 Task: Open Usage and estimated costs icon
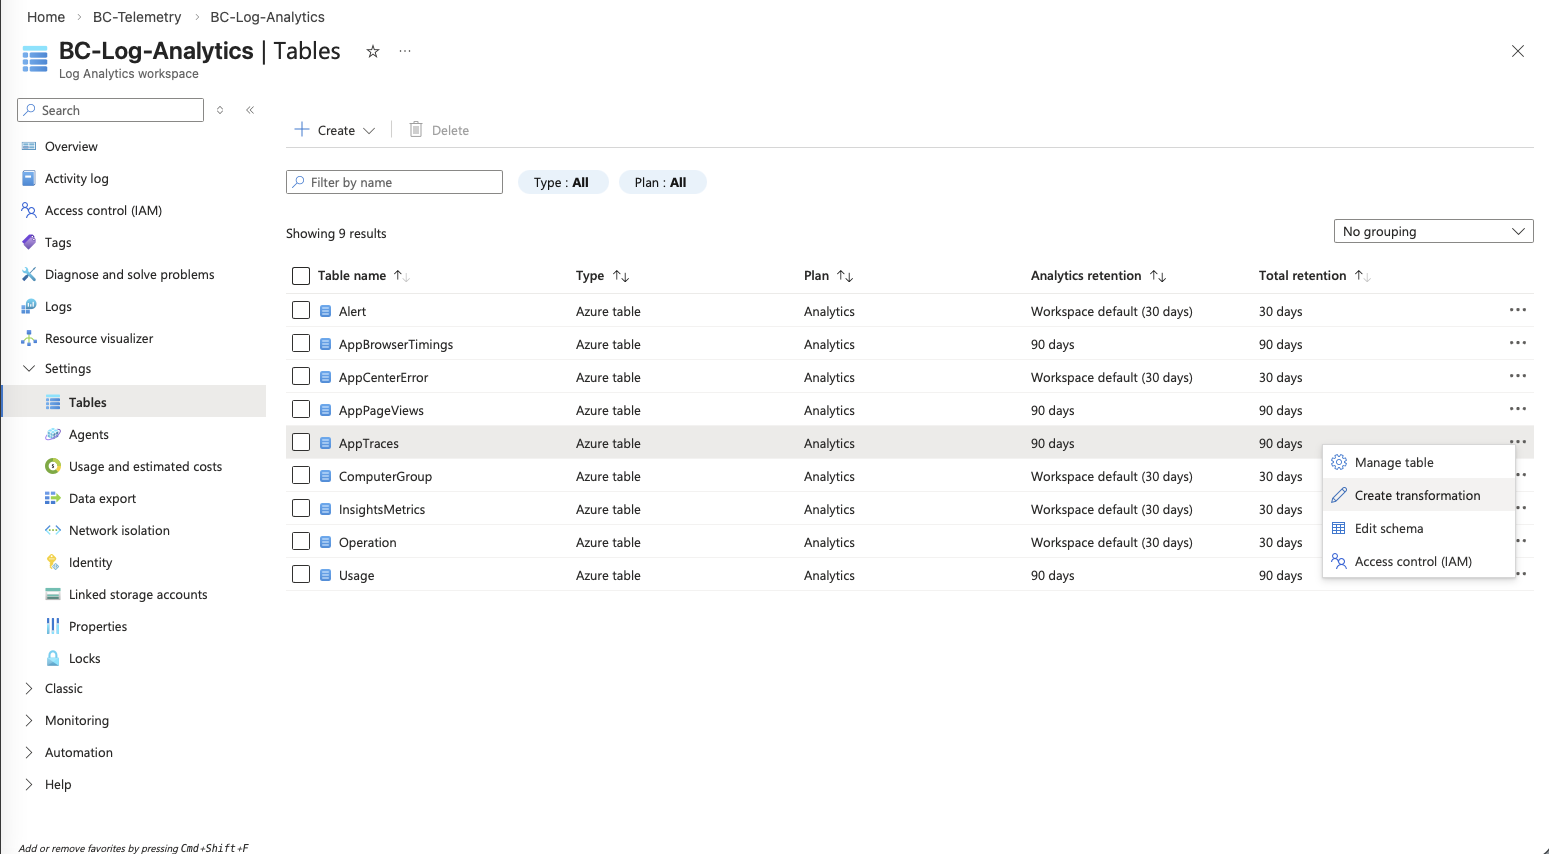click(53, 466)
